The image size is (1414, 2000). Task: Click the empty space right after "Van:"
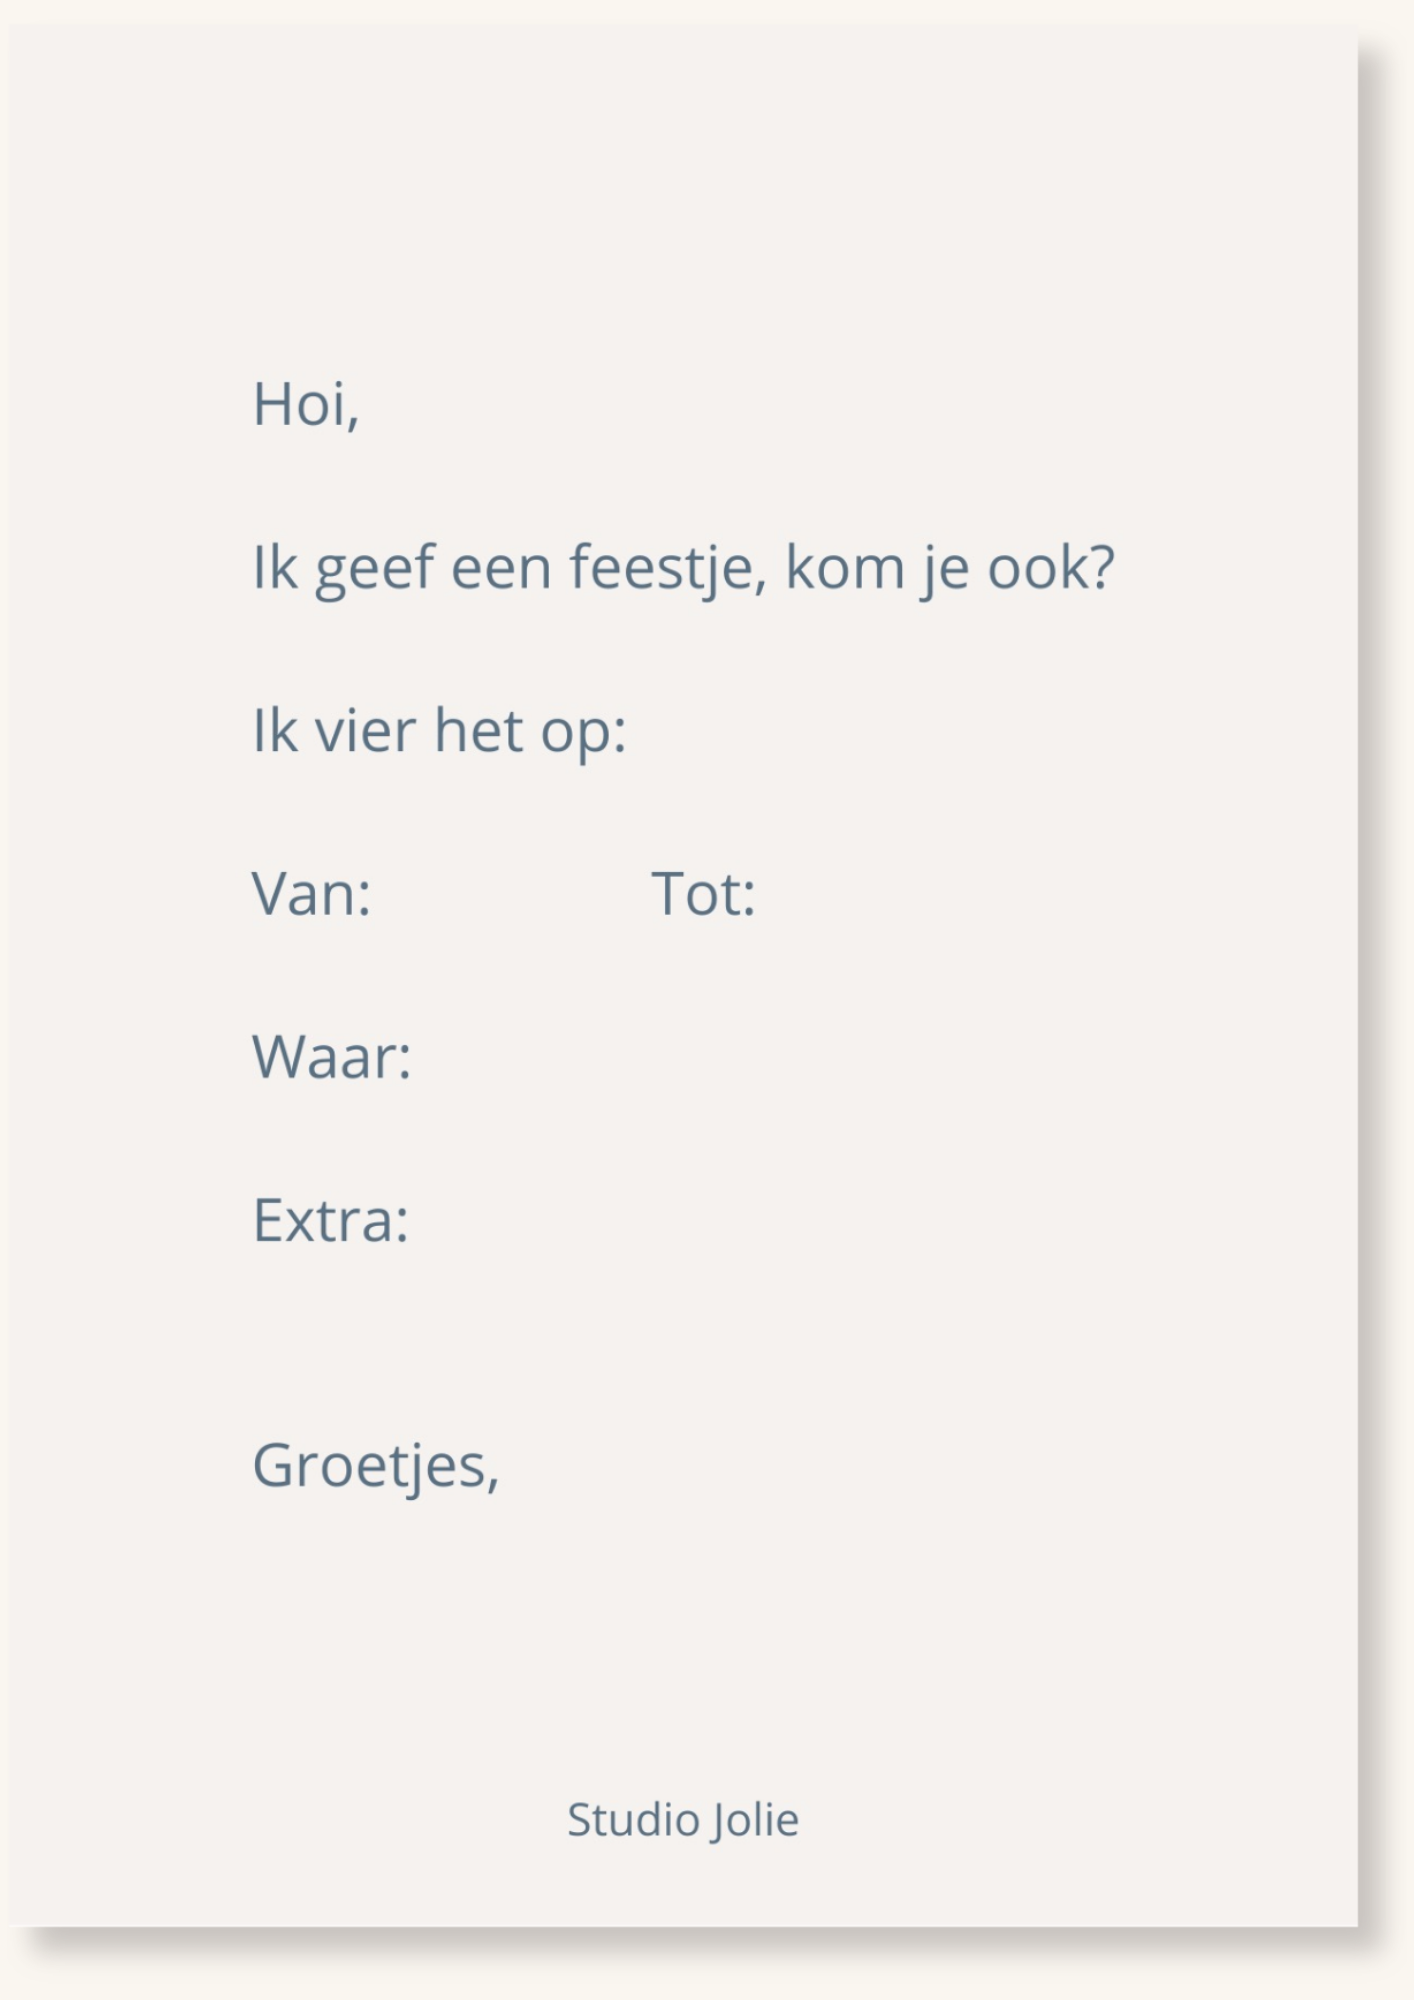[x=500, y=894]
